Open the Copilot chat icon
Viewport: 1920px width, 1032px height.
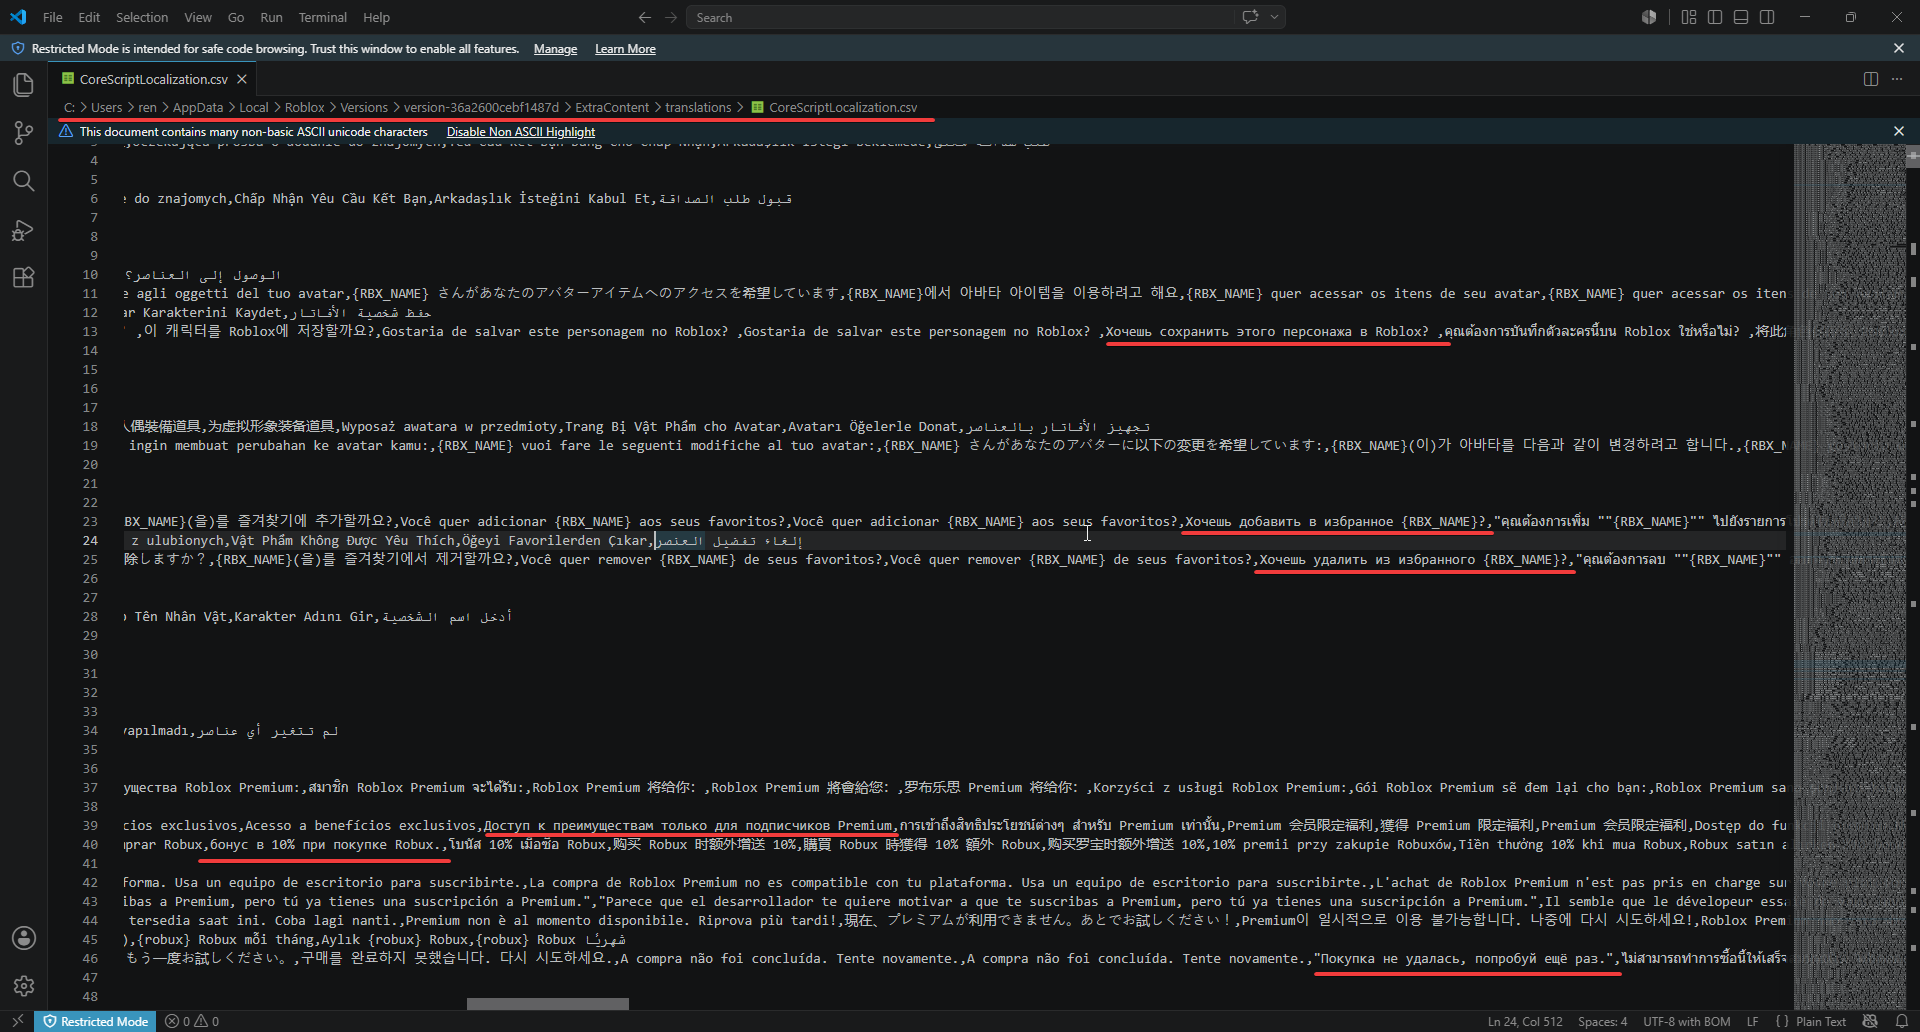pos(1250,17)
